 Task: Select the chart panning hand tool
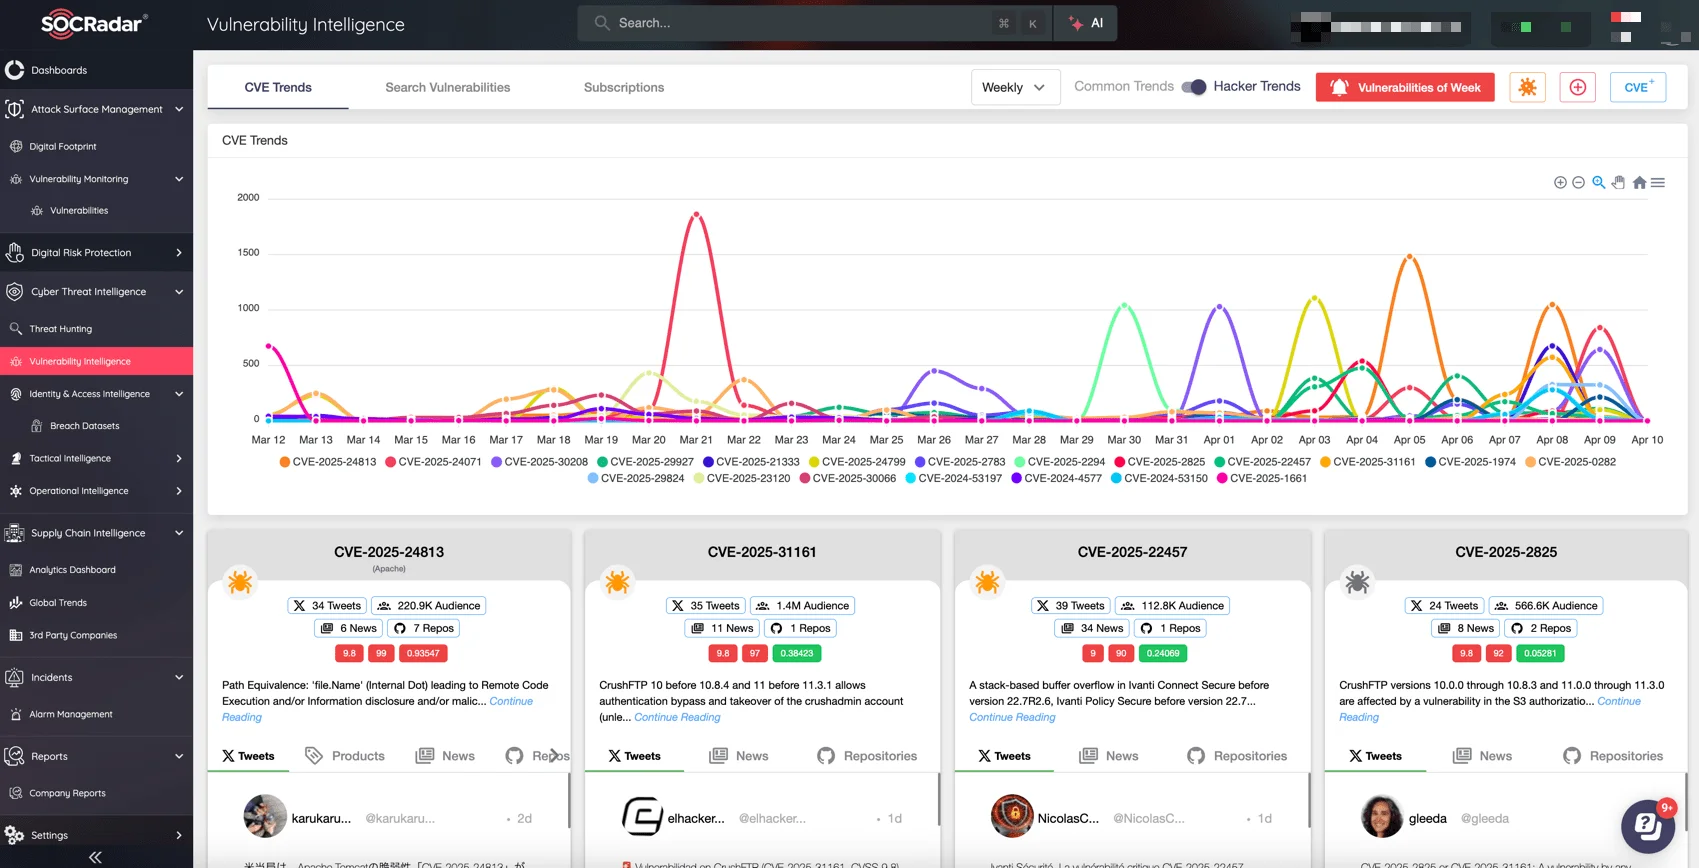(1618, 182)
